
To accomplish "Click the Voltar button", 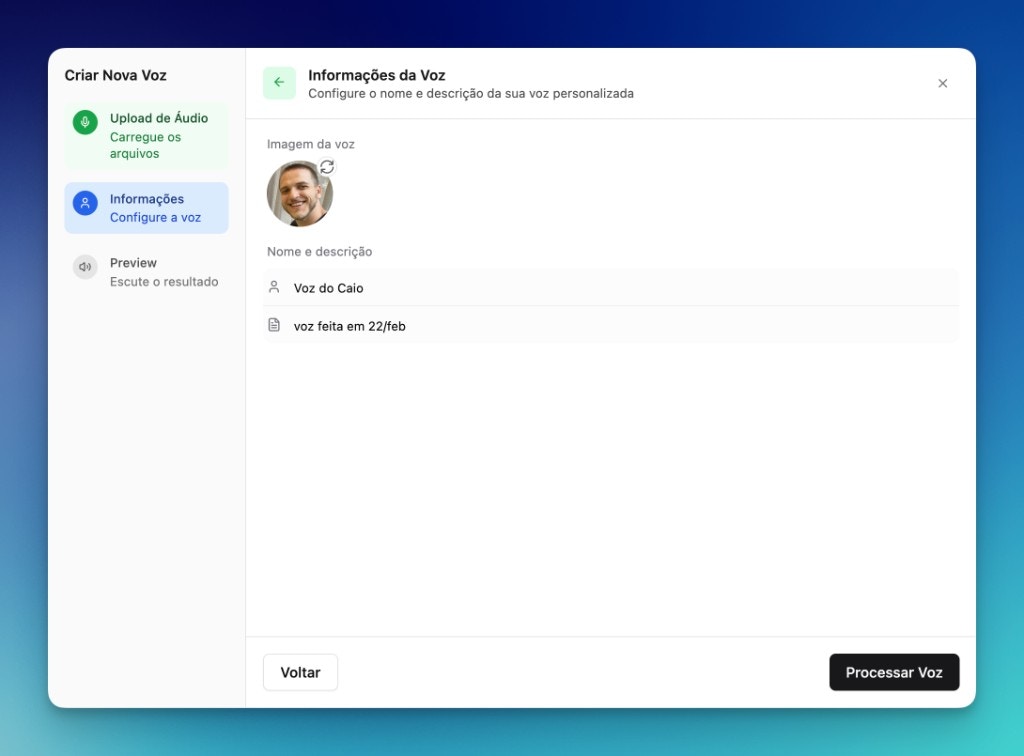I will 300,672.
